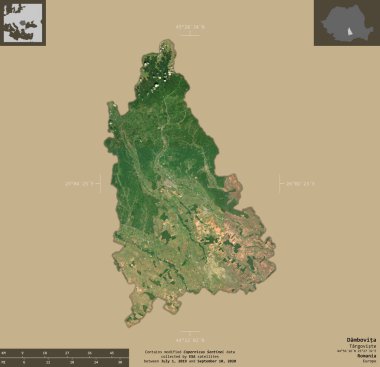
Task: Click the date range attribution line
Action: point(190,361)
